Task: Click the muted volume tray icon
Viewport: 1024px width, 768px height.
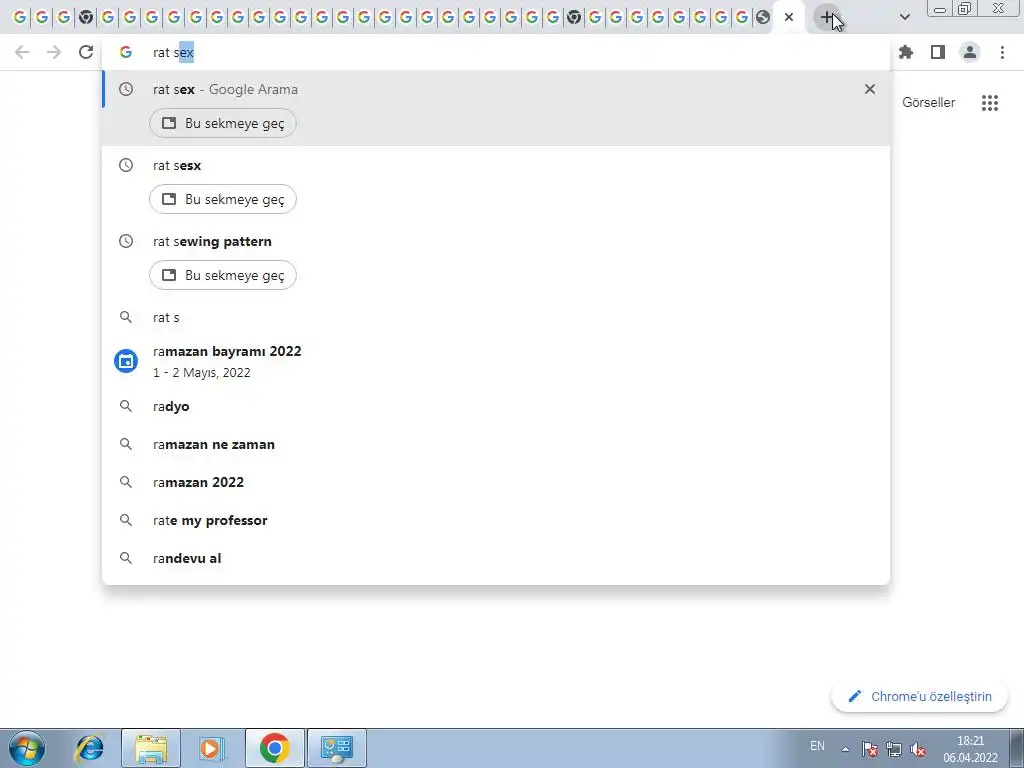Action: pyautogui.click(x=918, y=749)
